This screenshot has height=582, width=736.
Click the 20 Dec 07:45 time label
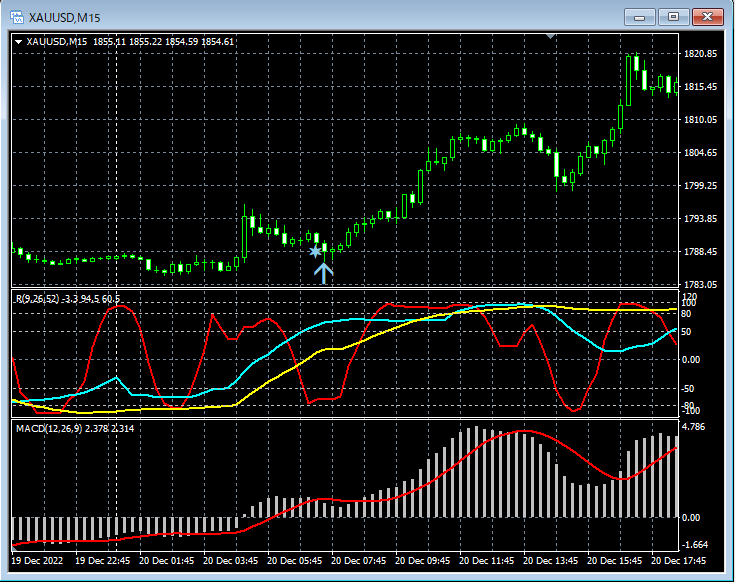pyautogui.click(x=359, y=561)
